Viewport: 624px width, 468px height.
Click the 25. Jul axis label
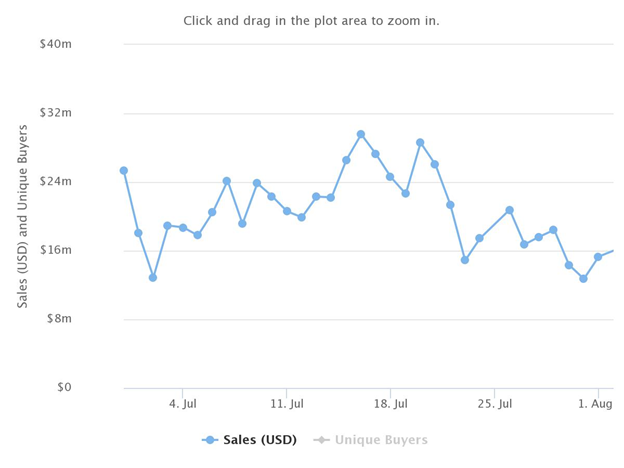(495, 404)
